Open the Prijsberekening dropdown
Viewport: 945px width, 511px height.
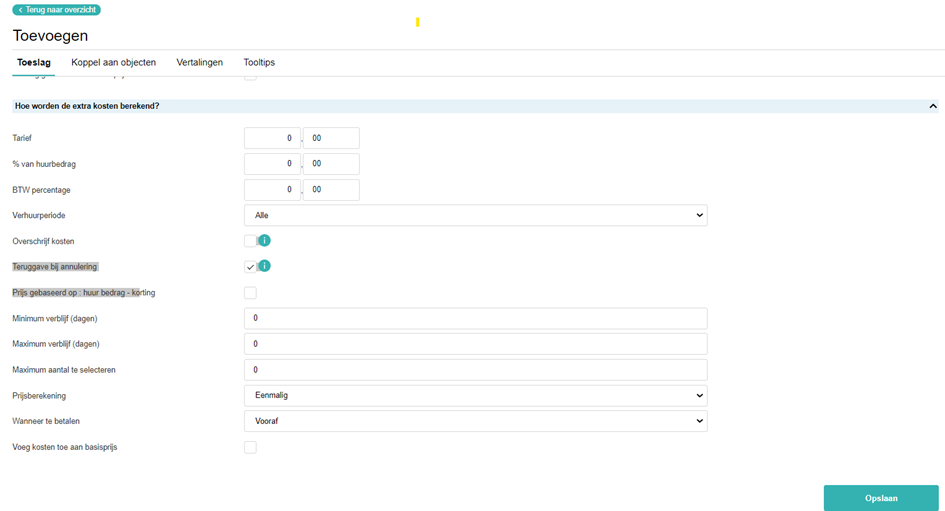pyautogui.click(x=476, y=395)
